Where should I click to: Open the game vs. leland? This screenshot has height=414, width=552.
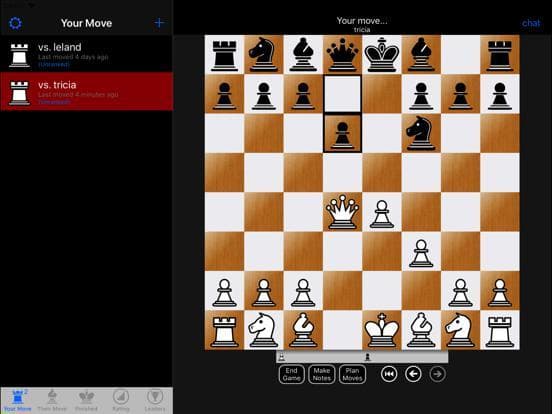click(x=86, y=54)
